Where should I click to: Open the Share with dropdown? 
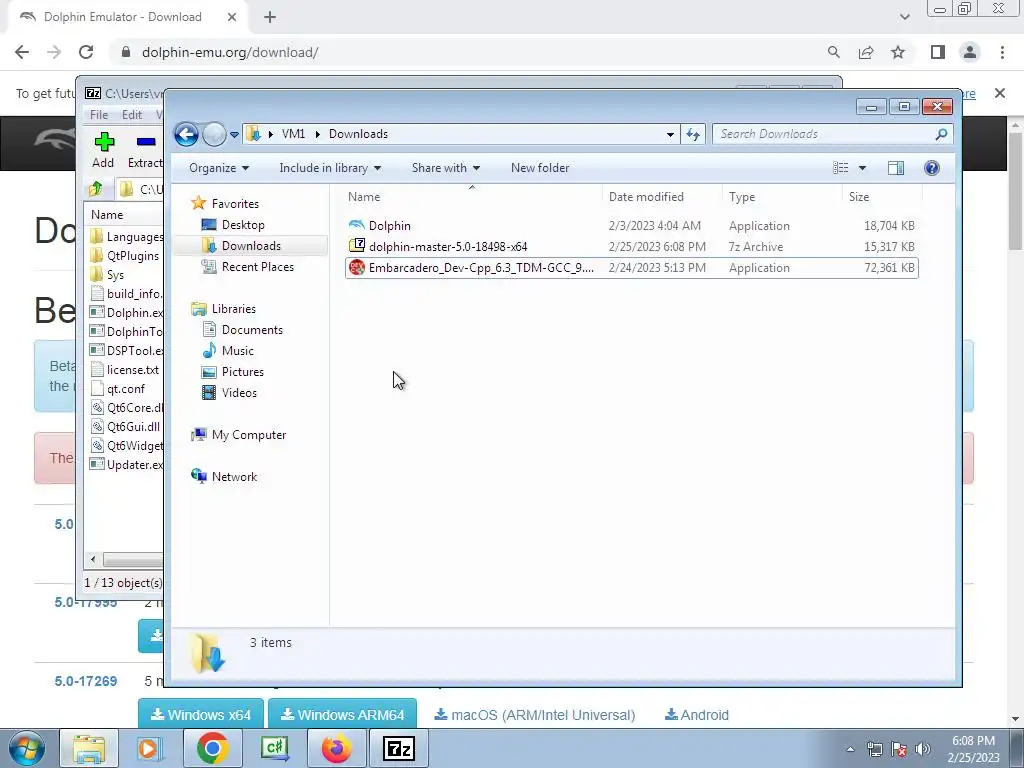tap(445, 168)
